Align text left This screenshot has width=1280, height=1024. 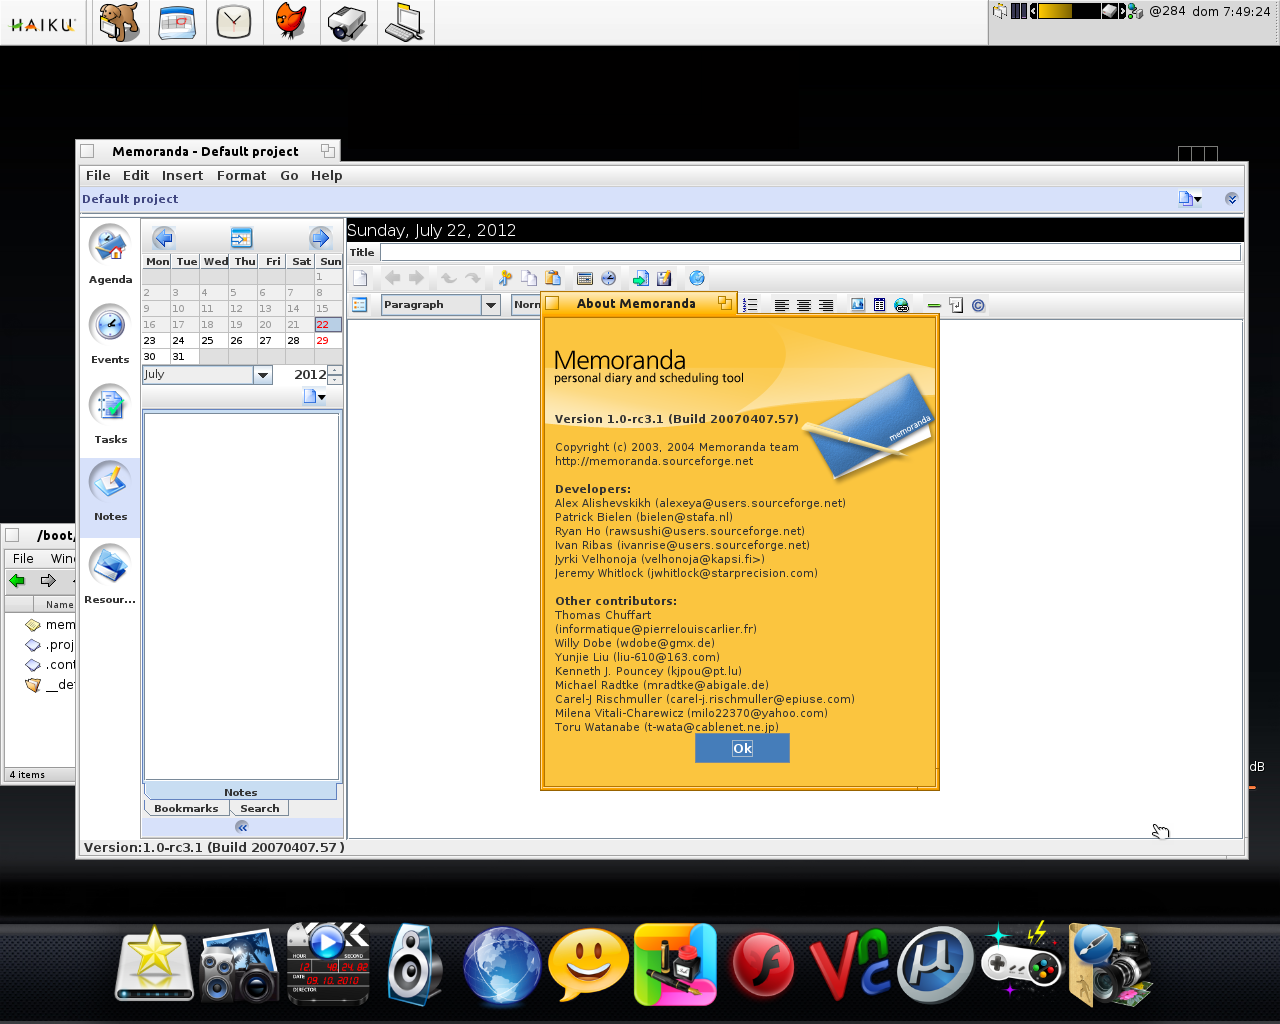pos(782,305)
